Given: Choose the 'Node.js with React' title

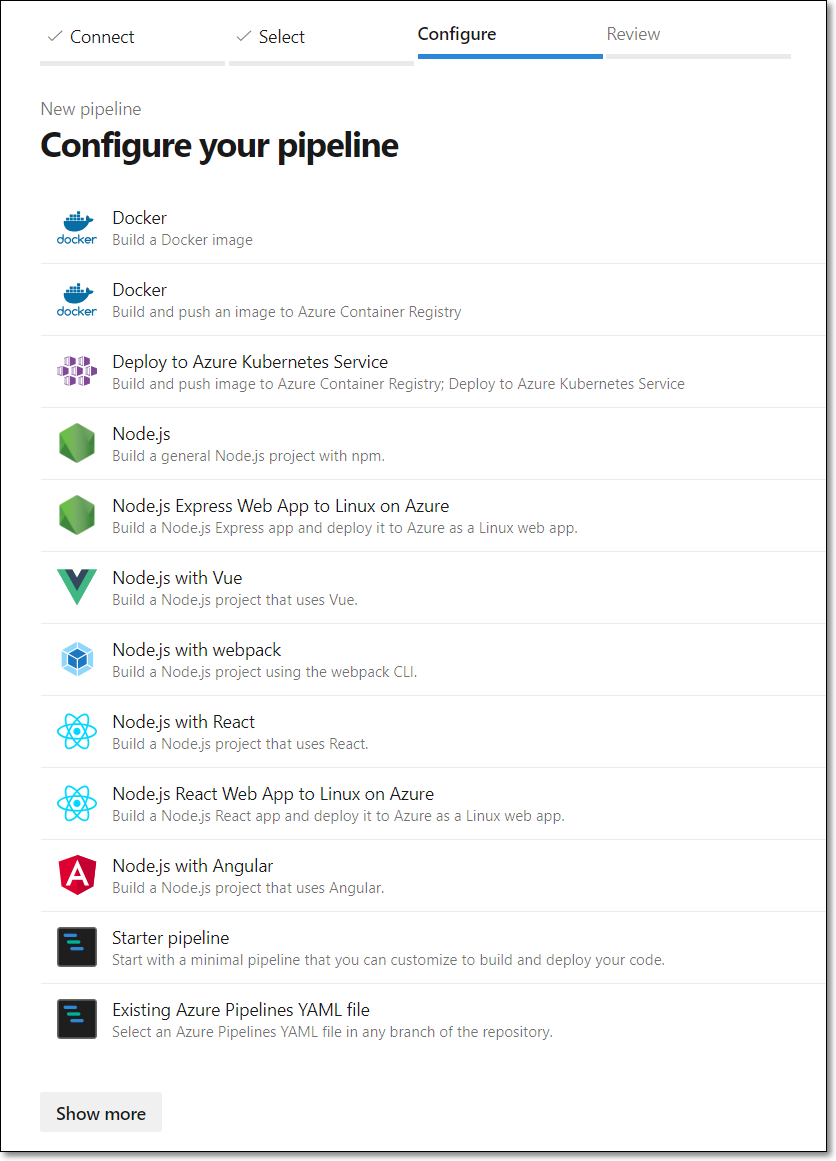Looking at the screenshot, I should 184,721.
